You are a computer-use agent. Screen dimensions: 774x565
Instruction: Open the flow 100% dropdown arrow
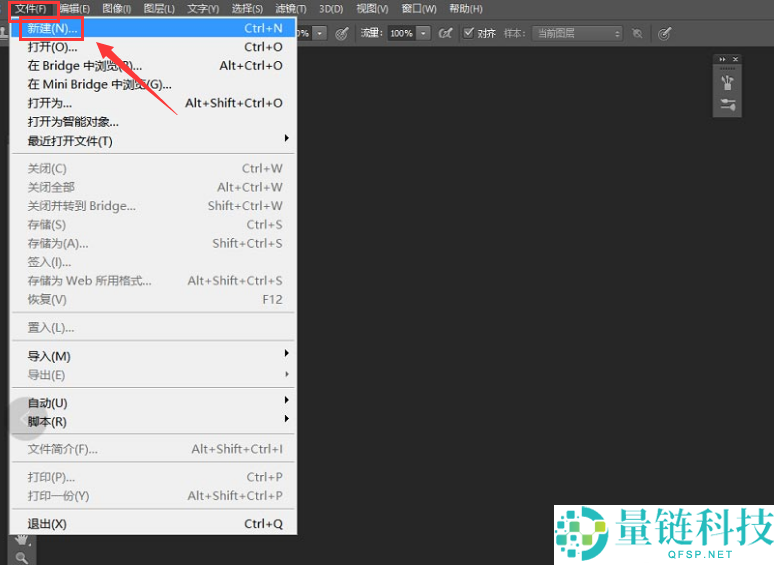coord(424,33)
